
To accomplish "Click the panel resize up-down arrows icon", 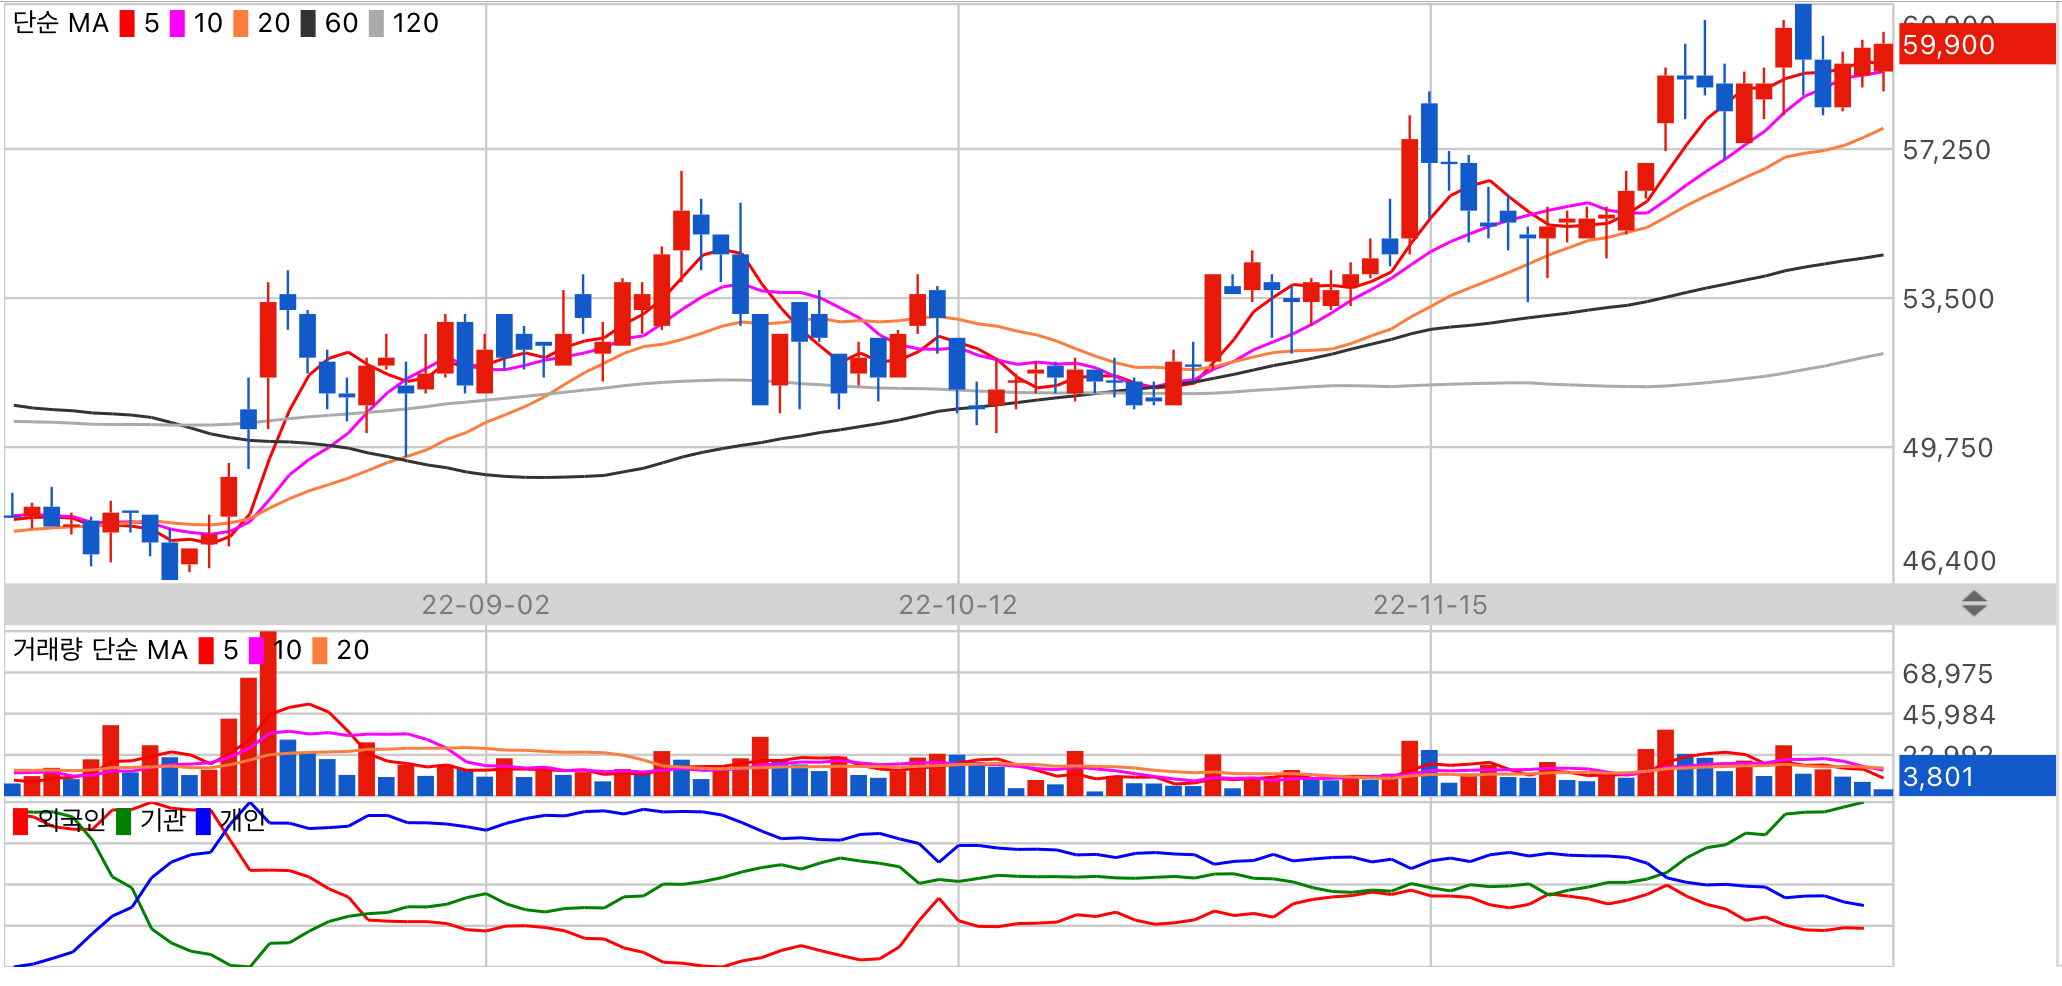I will [1973, 604].
